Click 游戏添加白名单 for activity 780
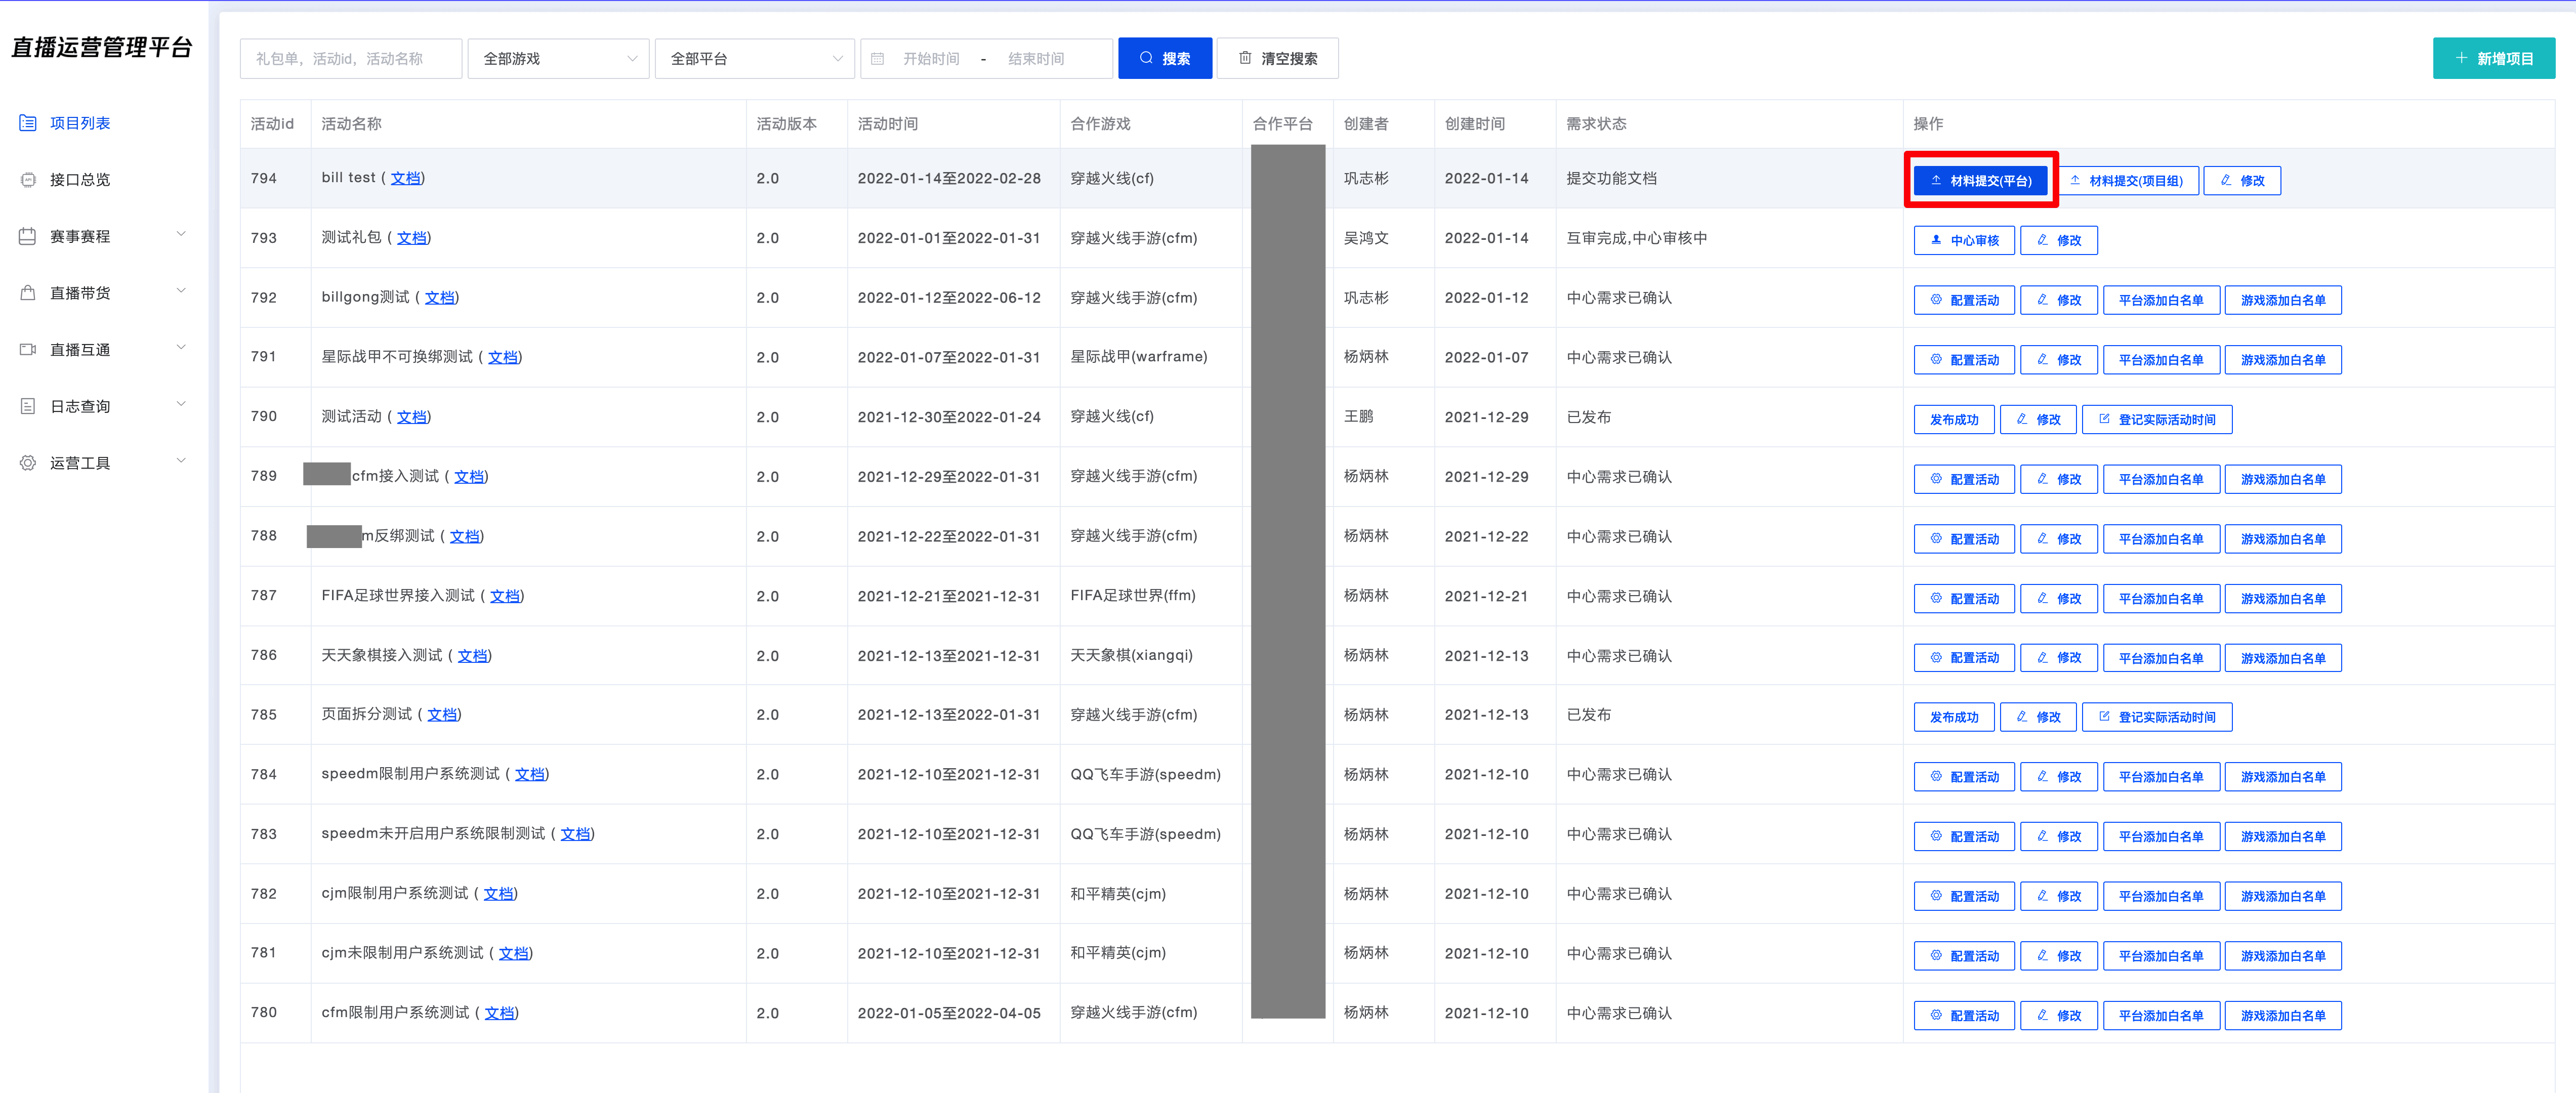Viewport: 2576px width, 1093px height. pyautogui.click(x=2283, y=1016)
